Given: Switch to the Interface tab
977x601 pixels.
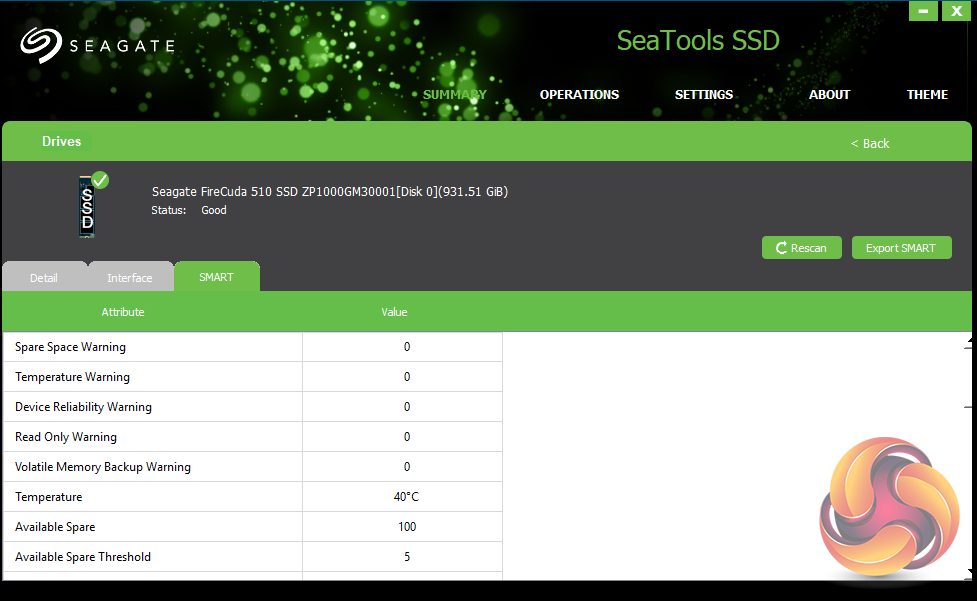Looking at the screenshot, I should 130,277.
